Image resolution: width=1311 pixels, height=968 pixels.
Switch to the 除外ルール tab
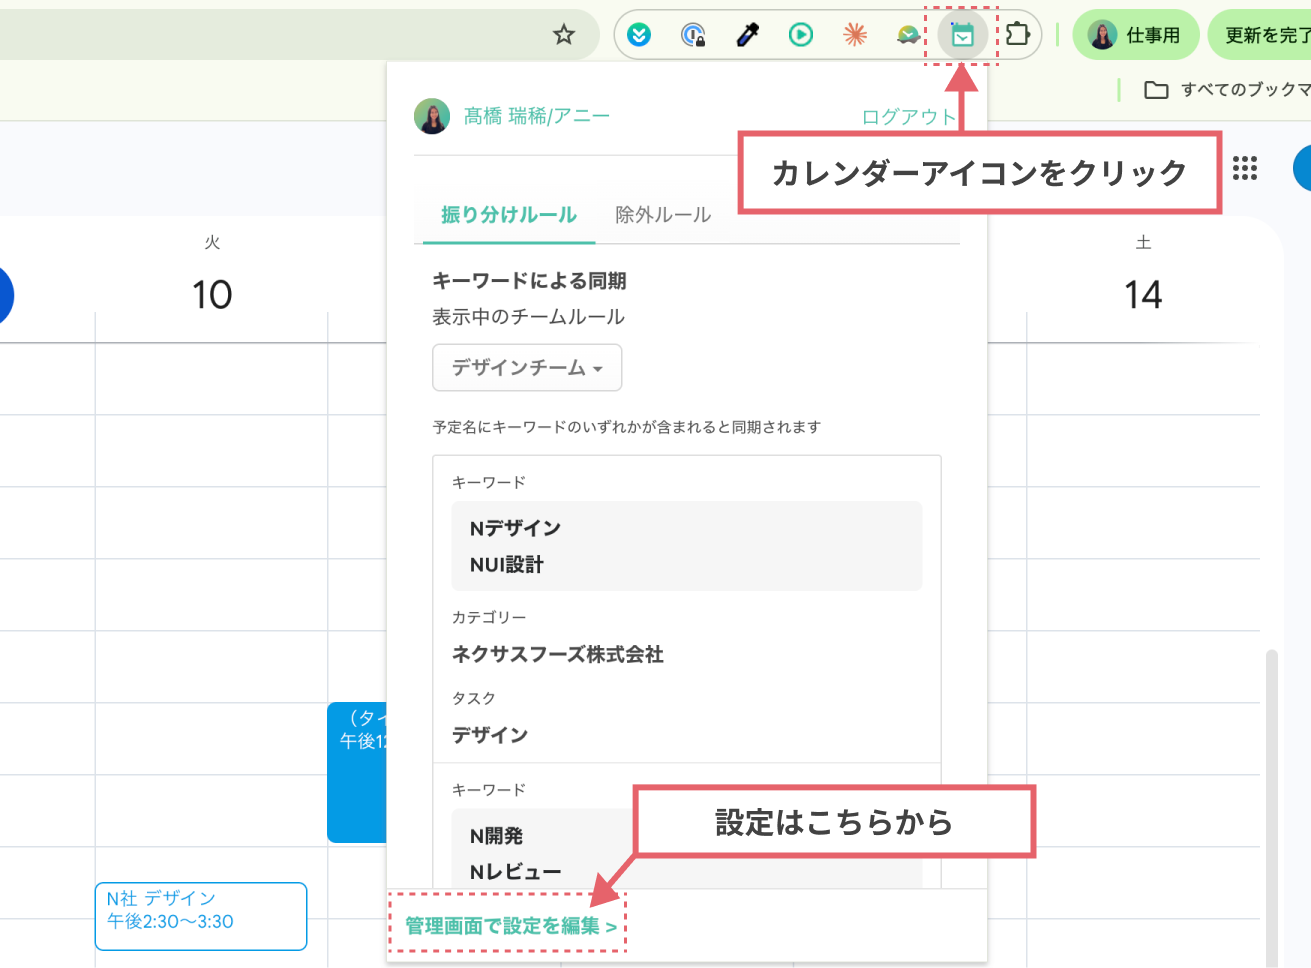point(663,213)
